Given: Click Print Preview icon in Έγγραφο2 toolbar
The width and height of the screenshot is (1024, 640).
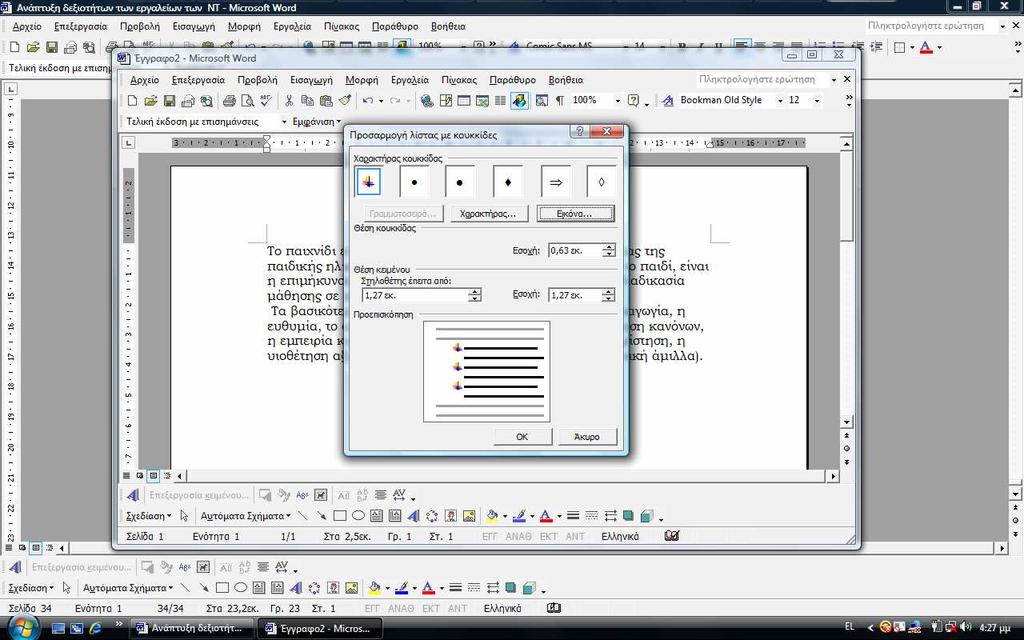Looking at the screenshot, I should (248, 101).
